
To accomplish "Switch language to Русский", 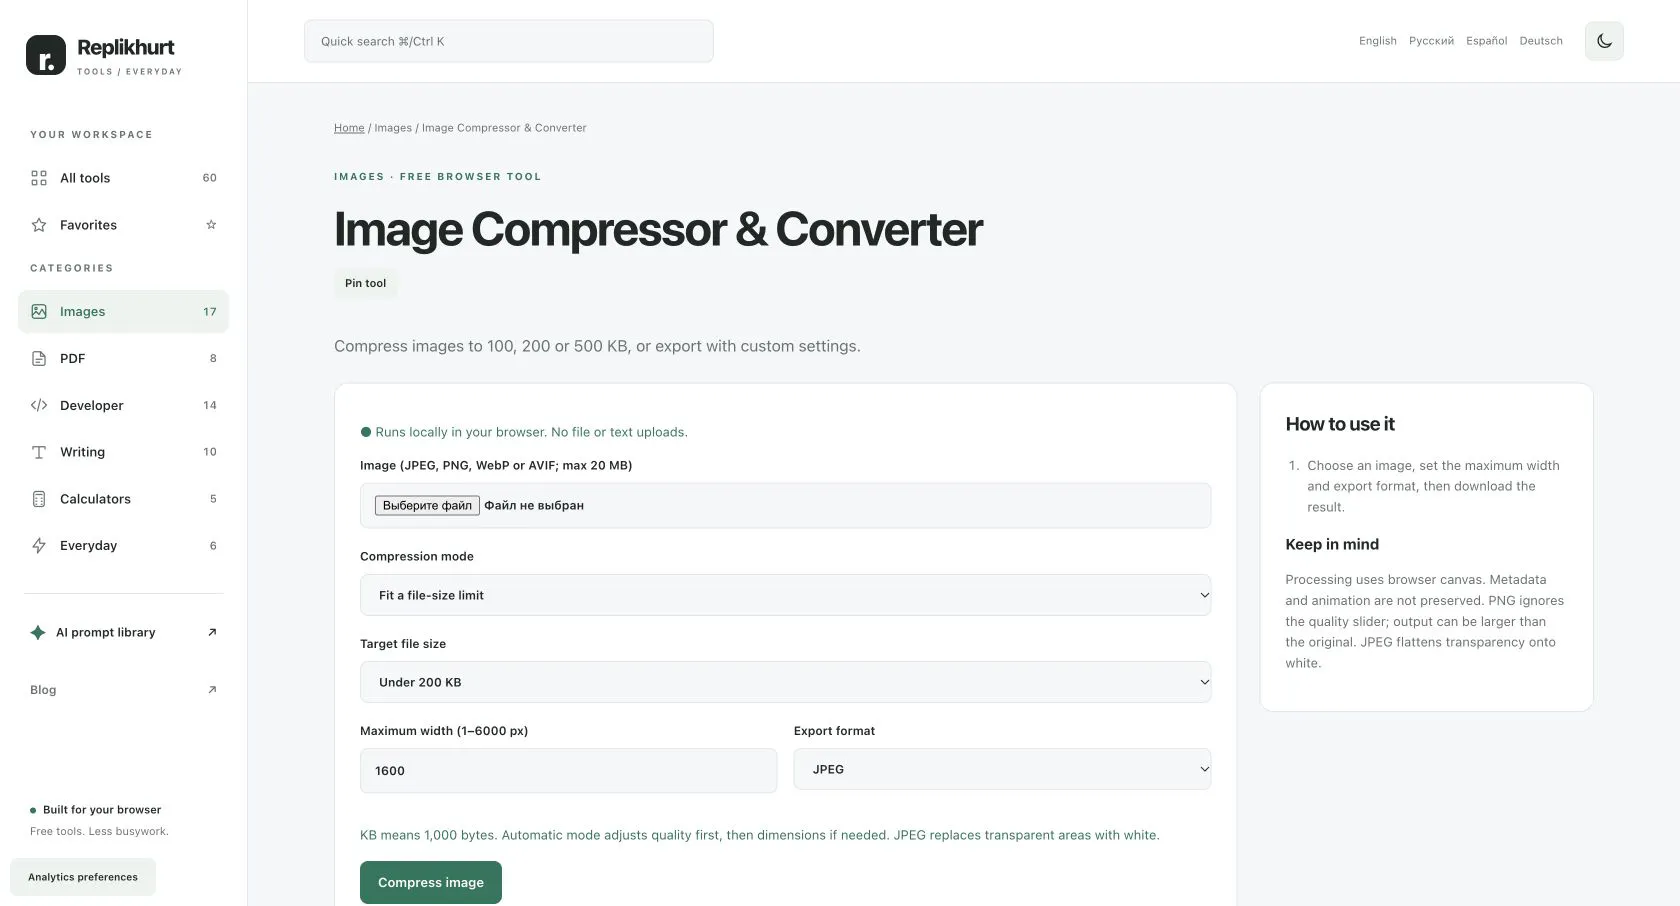I will 1431,41.
